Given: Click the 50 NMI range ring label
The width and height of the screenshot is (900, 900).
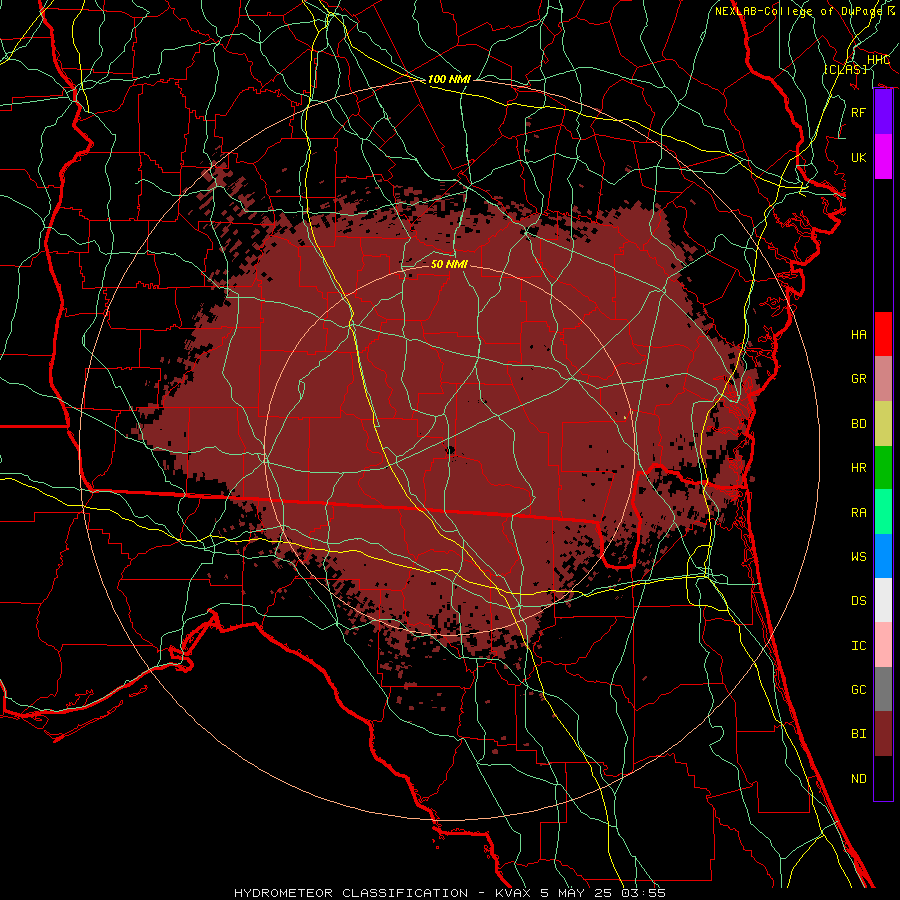Looking at the screenshot, I should click(x=449, y=264).
